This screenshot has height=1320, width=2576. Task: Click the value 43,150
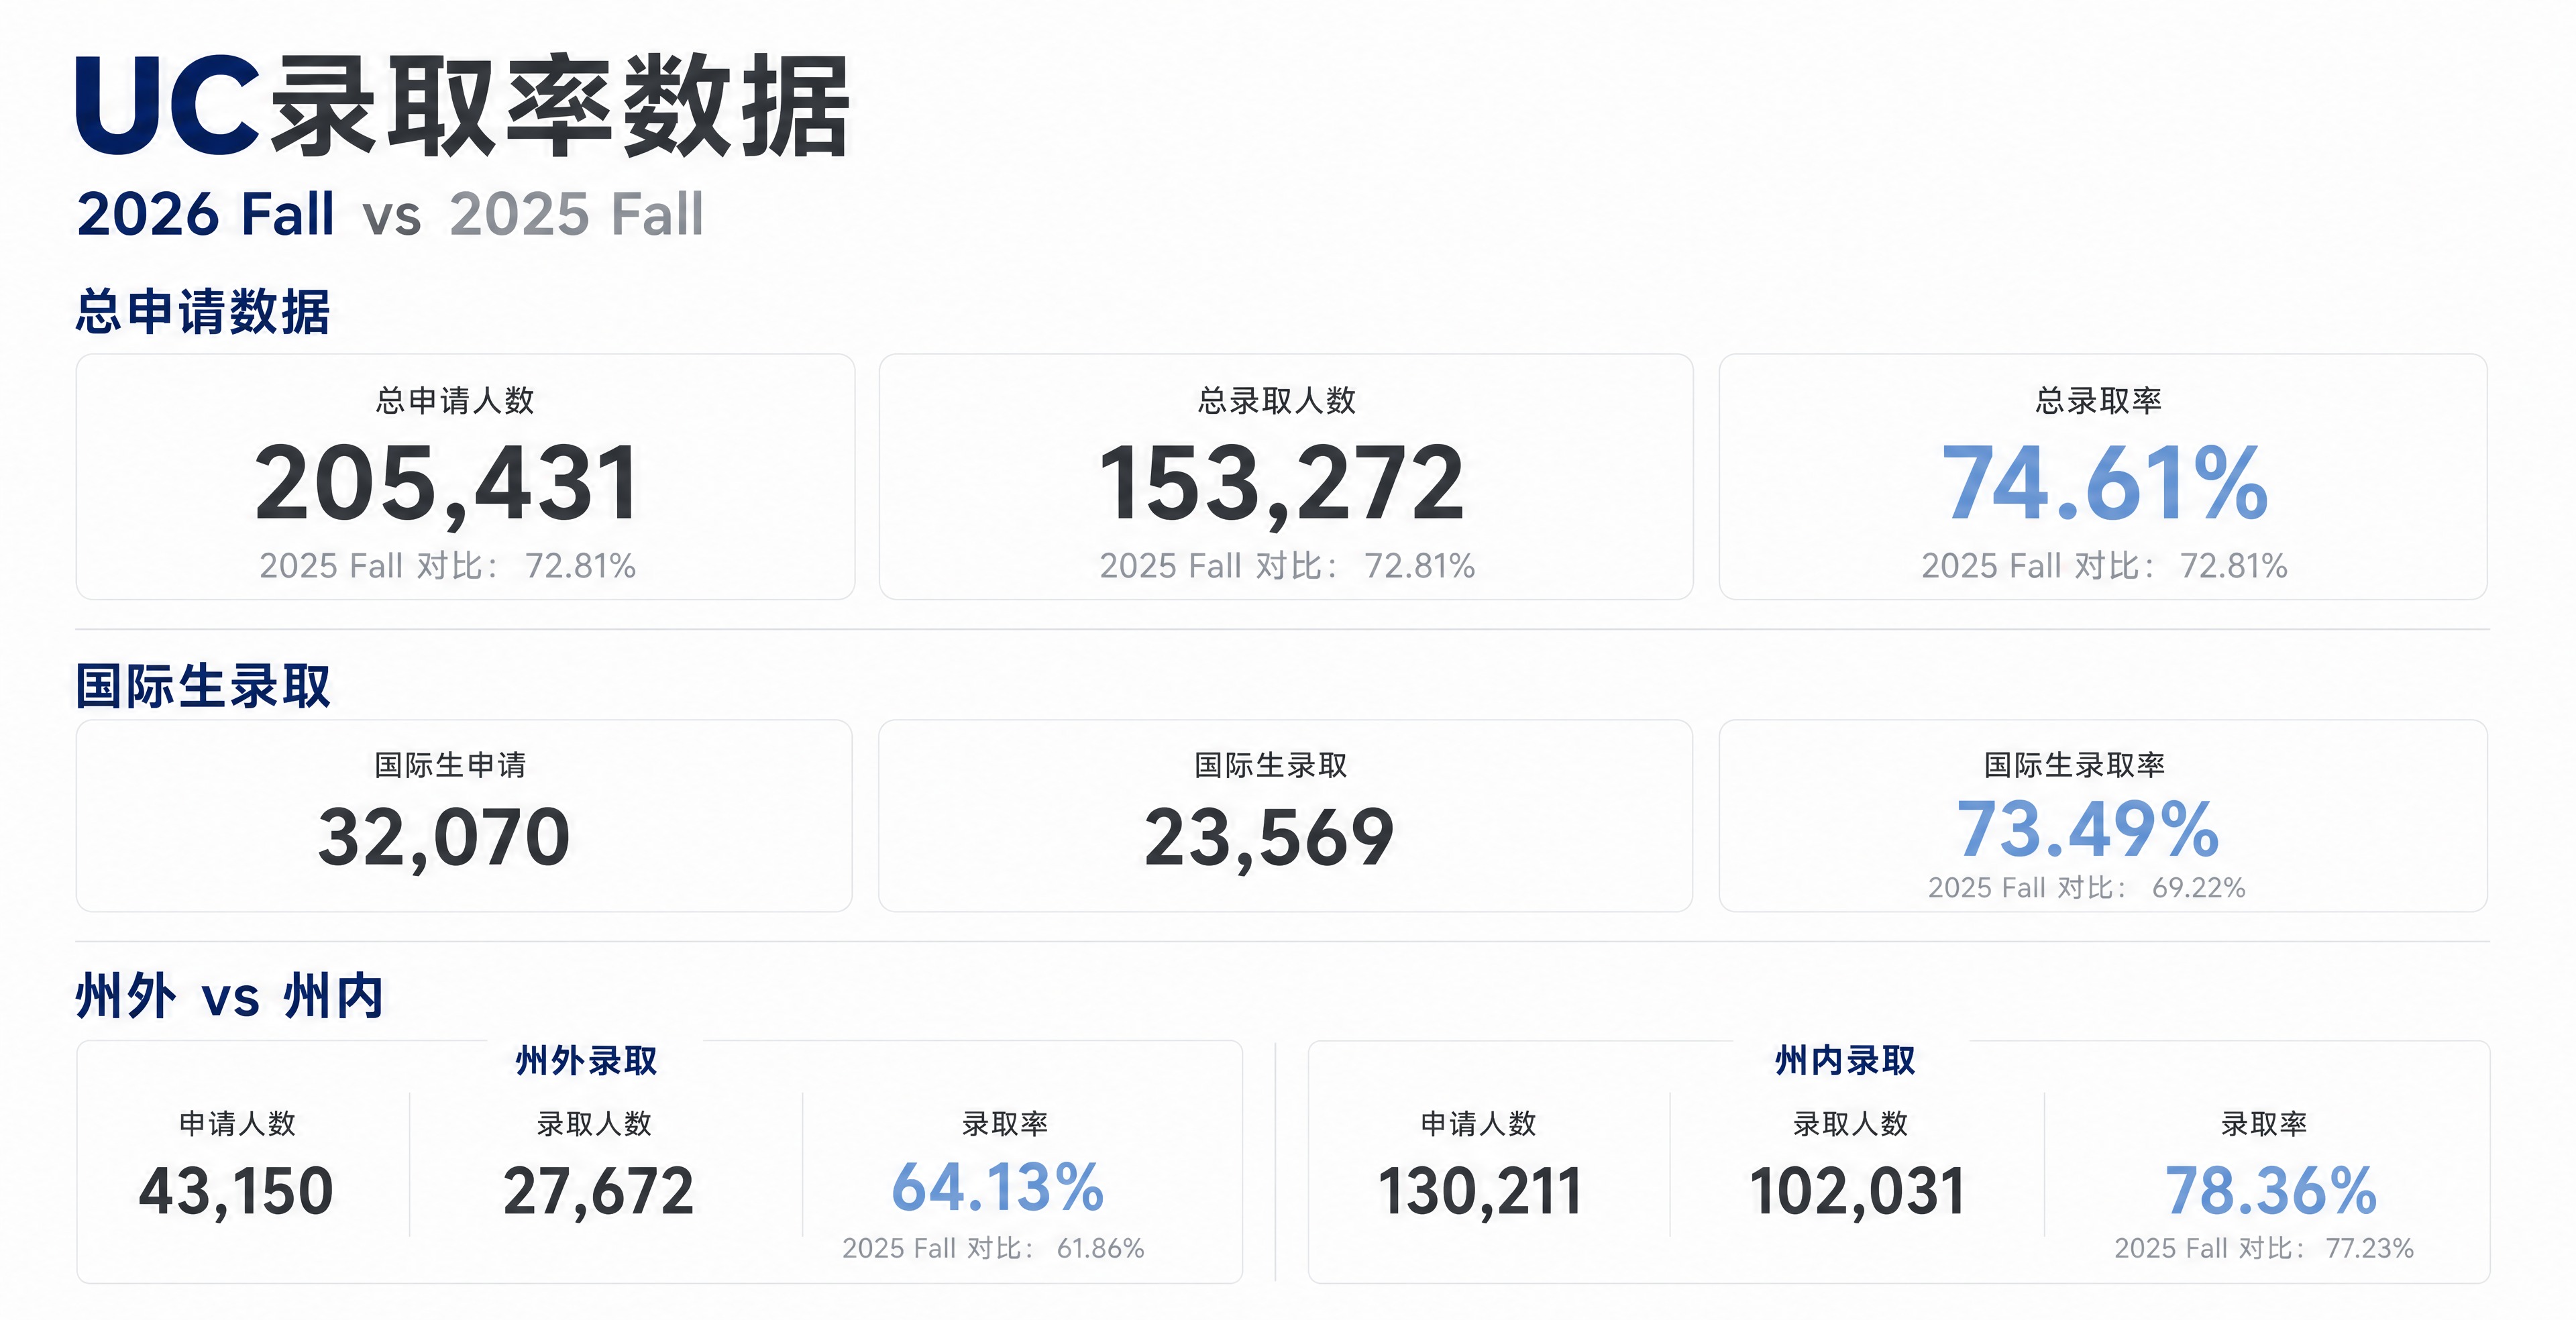pyautogui.click(x=236, y=1192)
